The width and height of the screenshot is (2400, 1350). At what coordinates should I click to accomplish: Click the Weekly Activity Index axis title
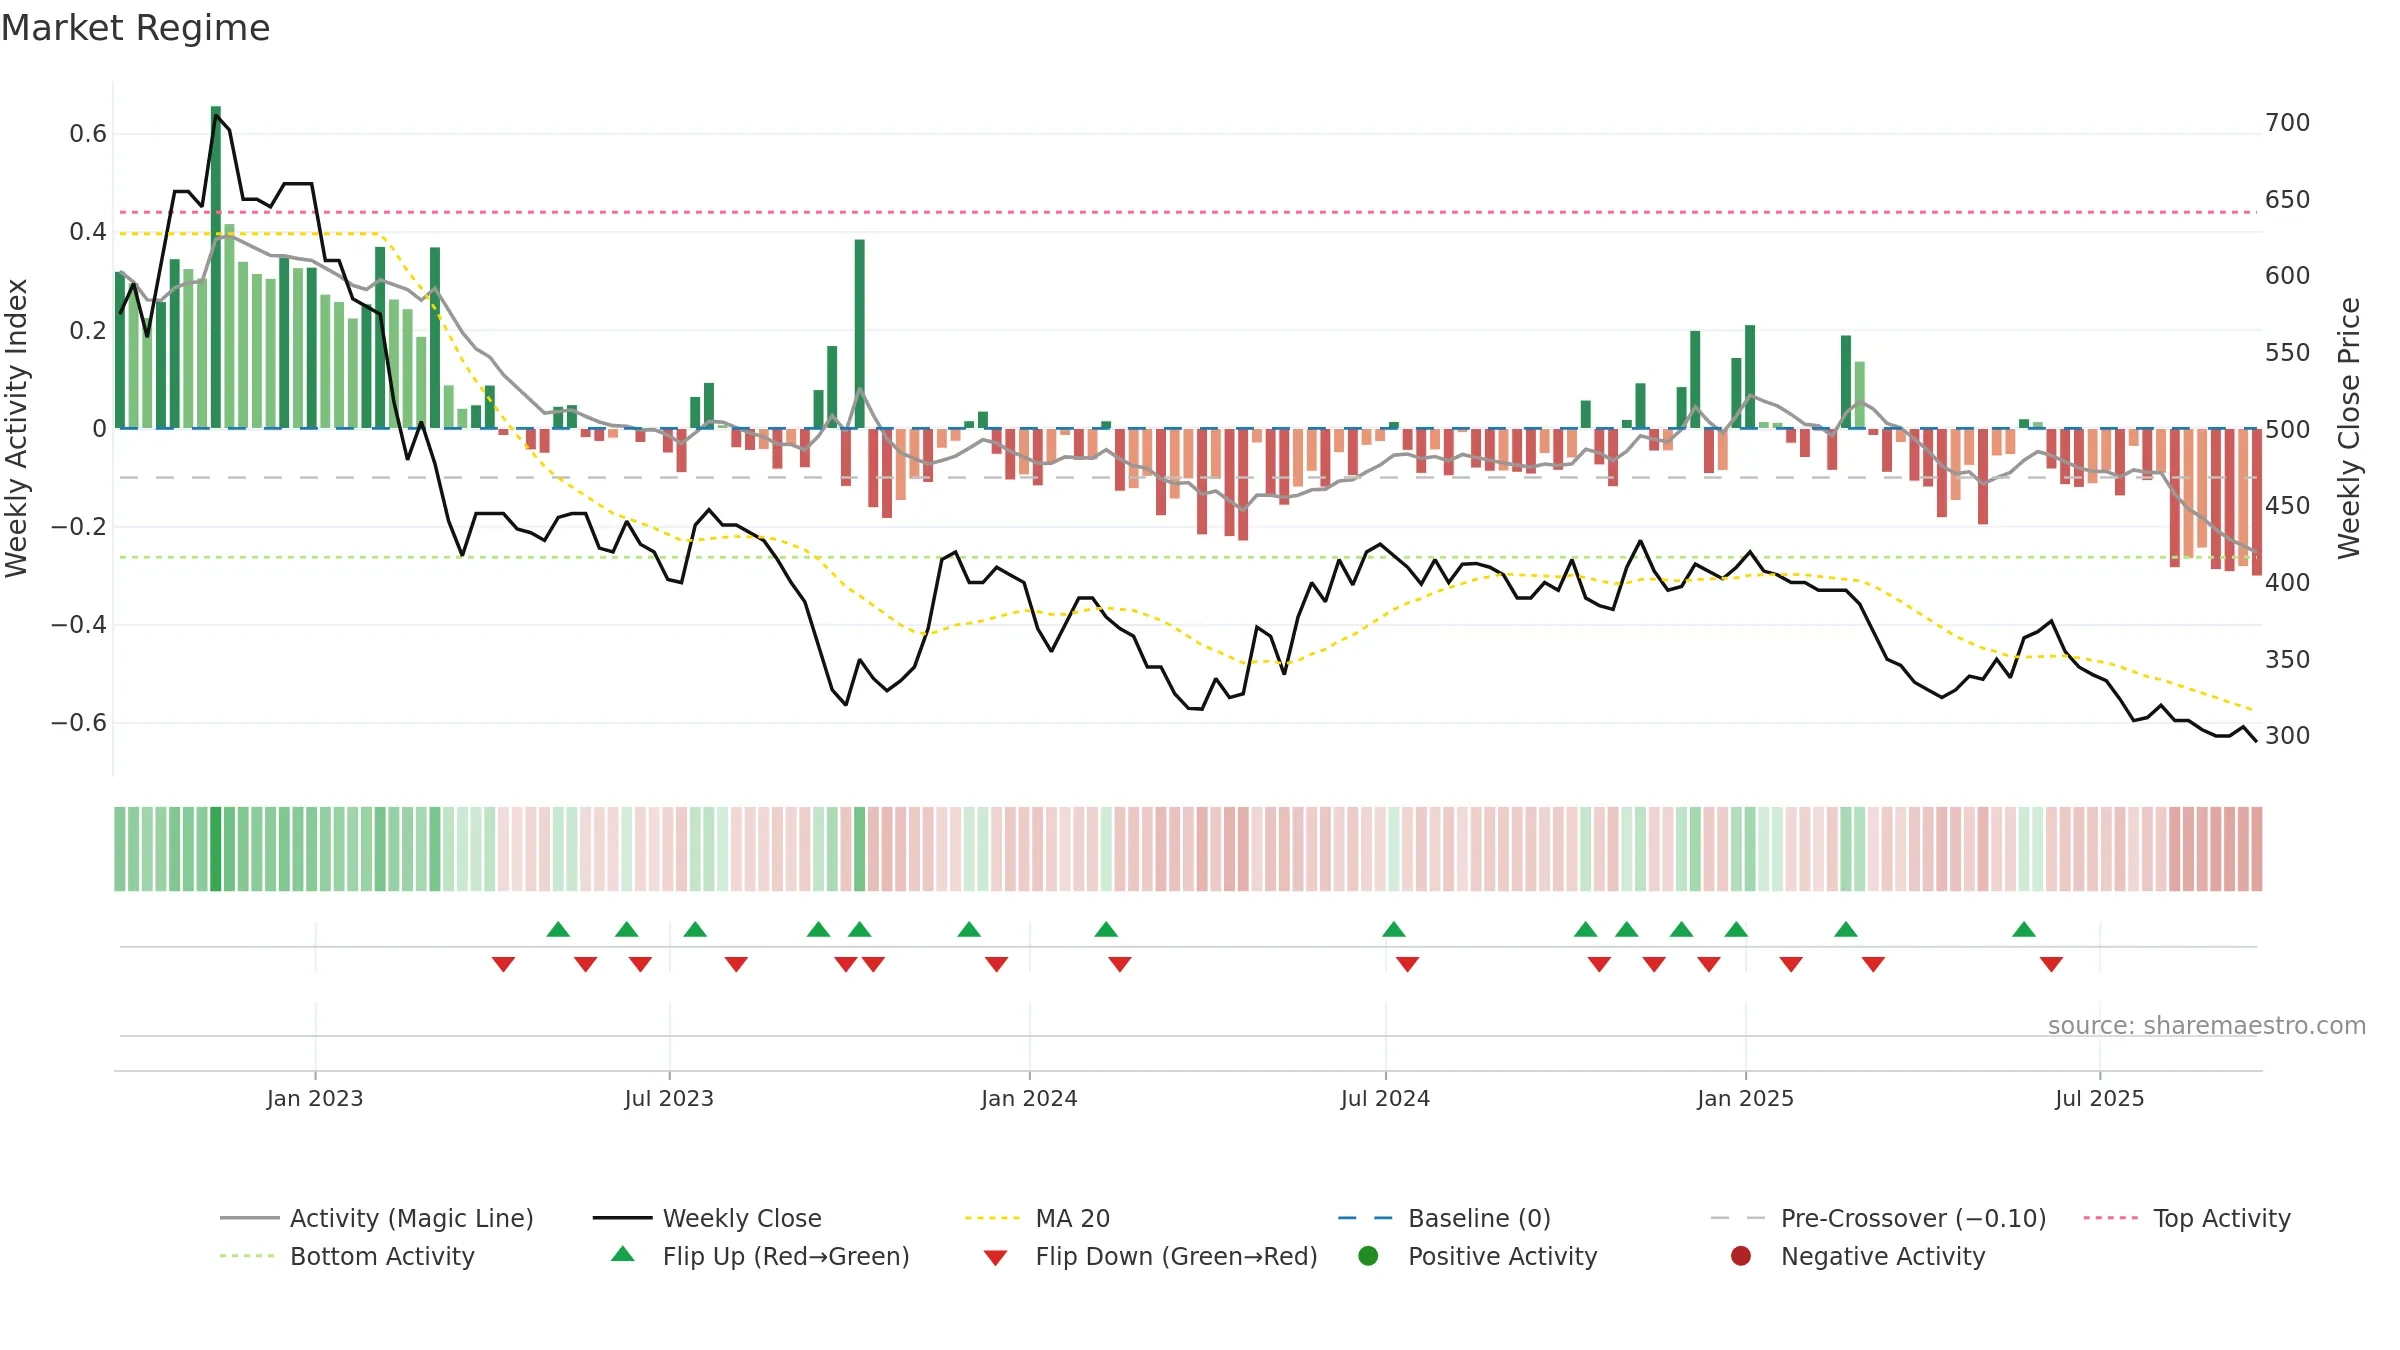pyautogui.click(x=16, y=428)
